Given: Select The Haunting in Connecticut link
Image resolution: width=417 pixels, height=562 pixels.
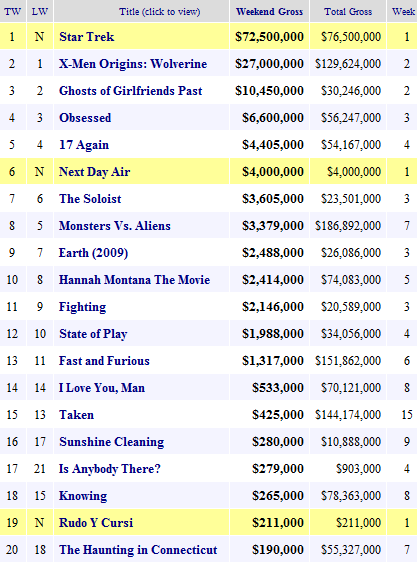Looking at the screenshot, I should pos(138,550).
